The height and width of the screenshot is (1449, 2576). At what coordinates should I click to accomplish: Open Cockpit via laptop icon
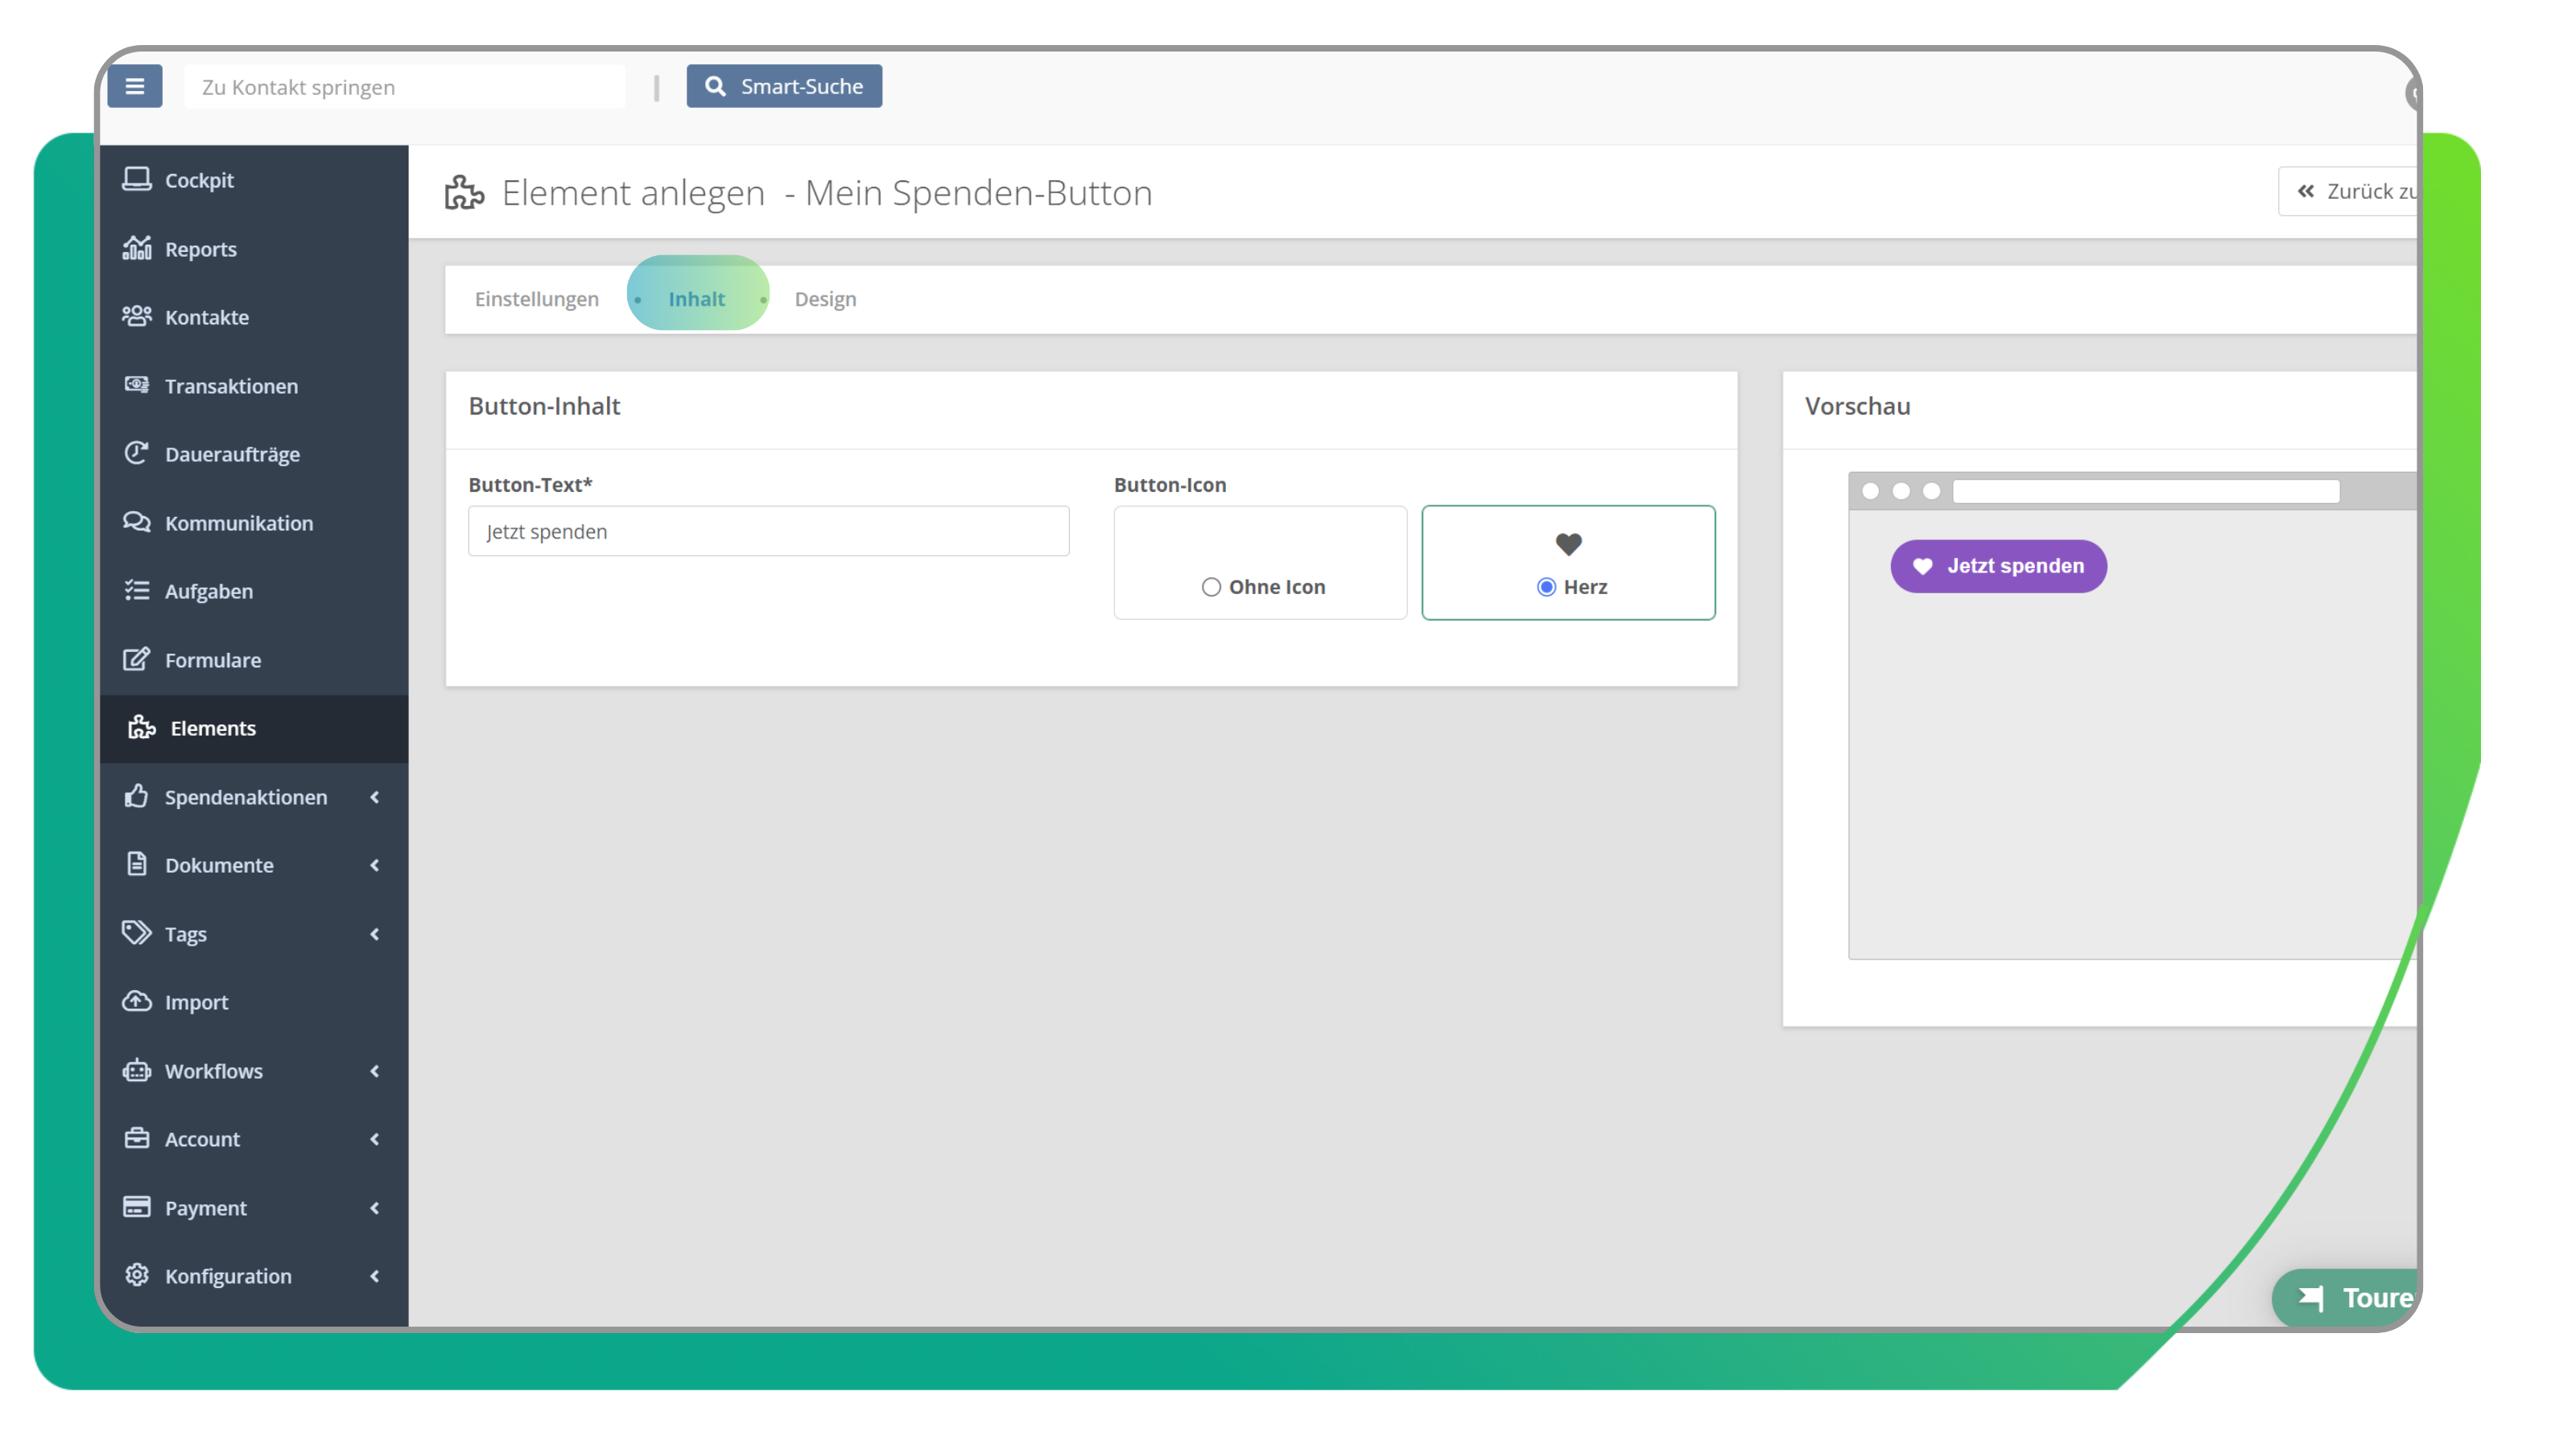pyautogui.click(x=137, y=179)
